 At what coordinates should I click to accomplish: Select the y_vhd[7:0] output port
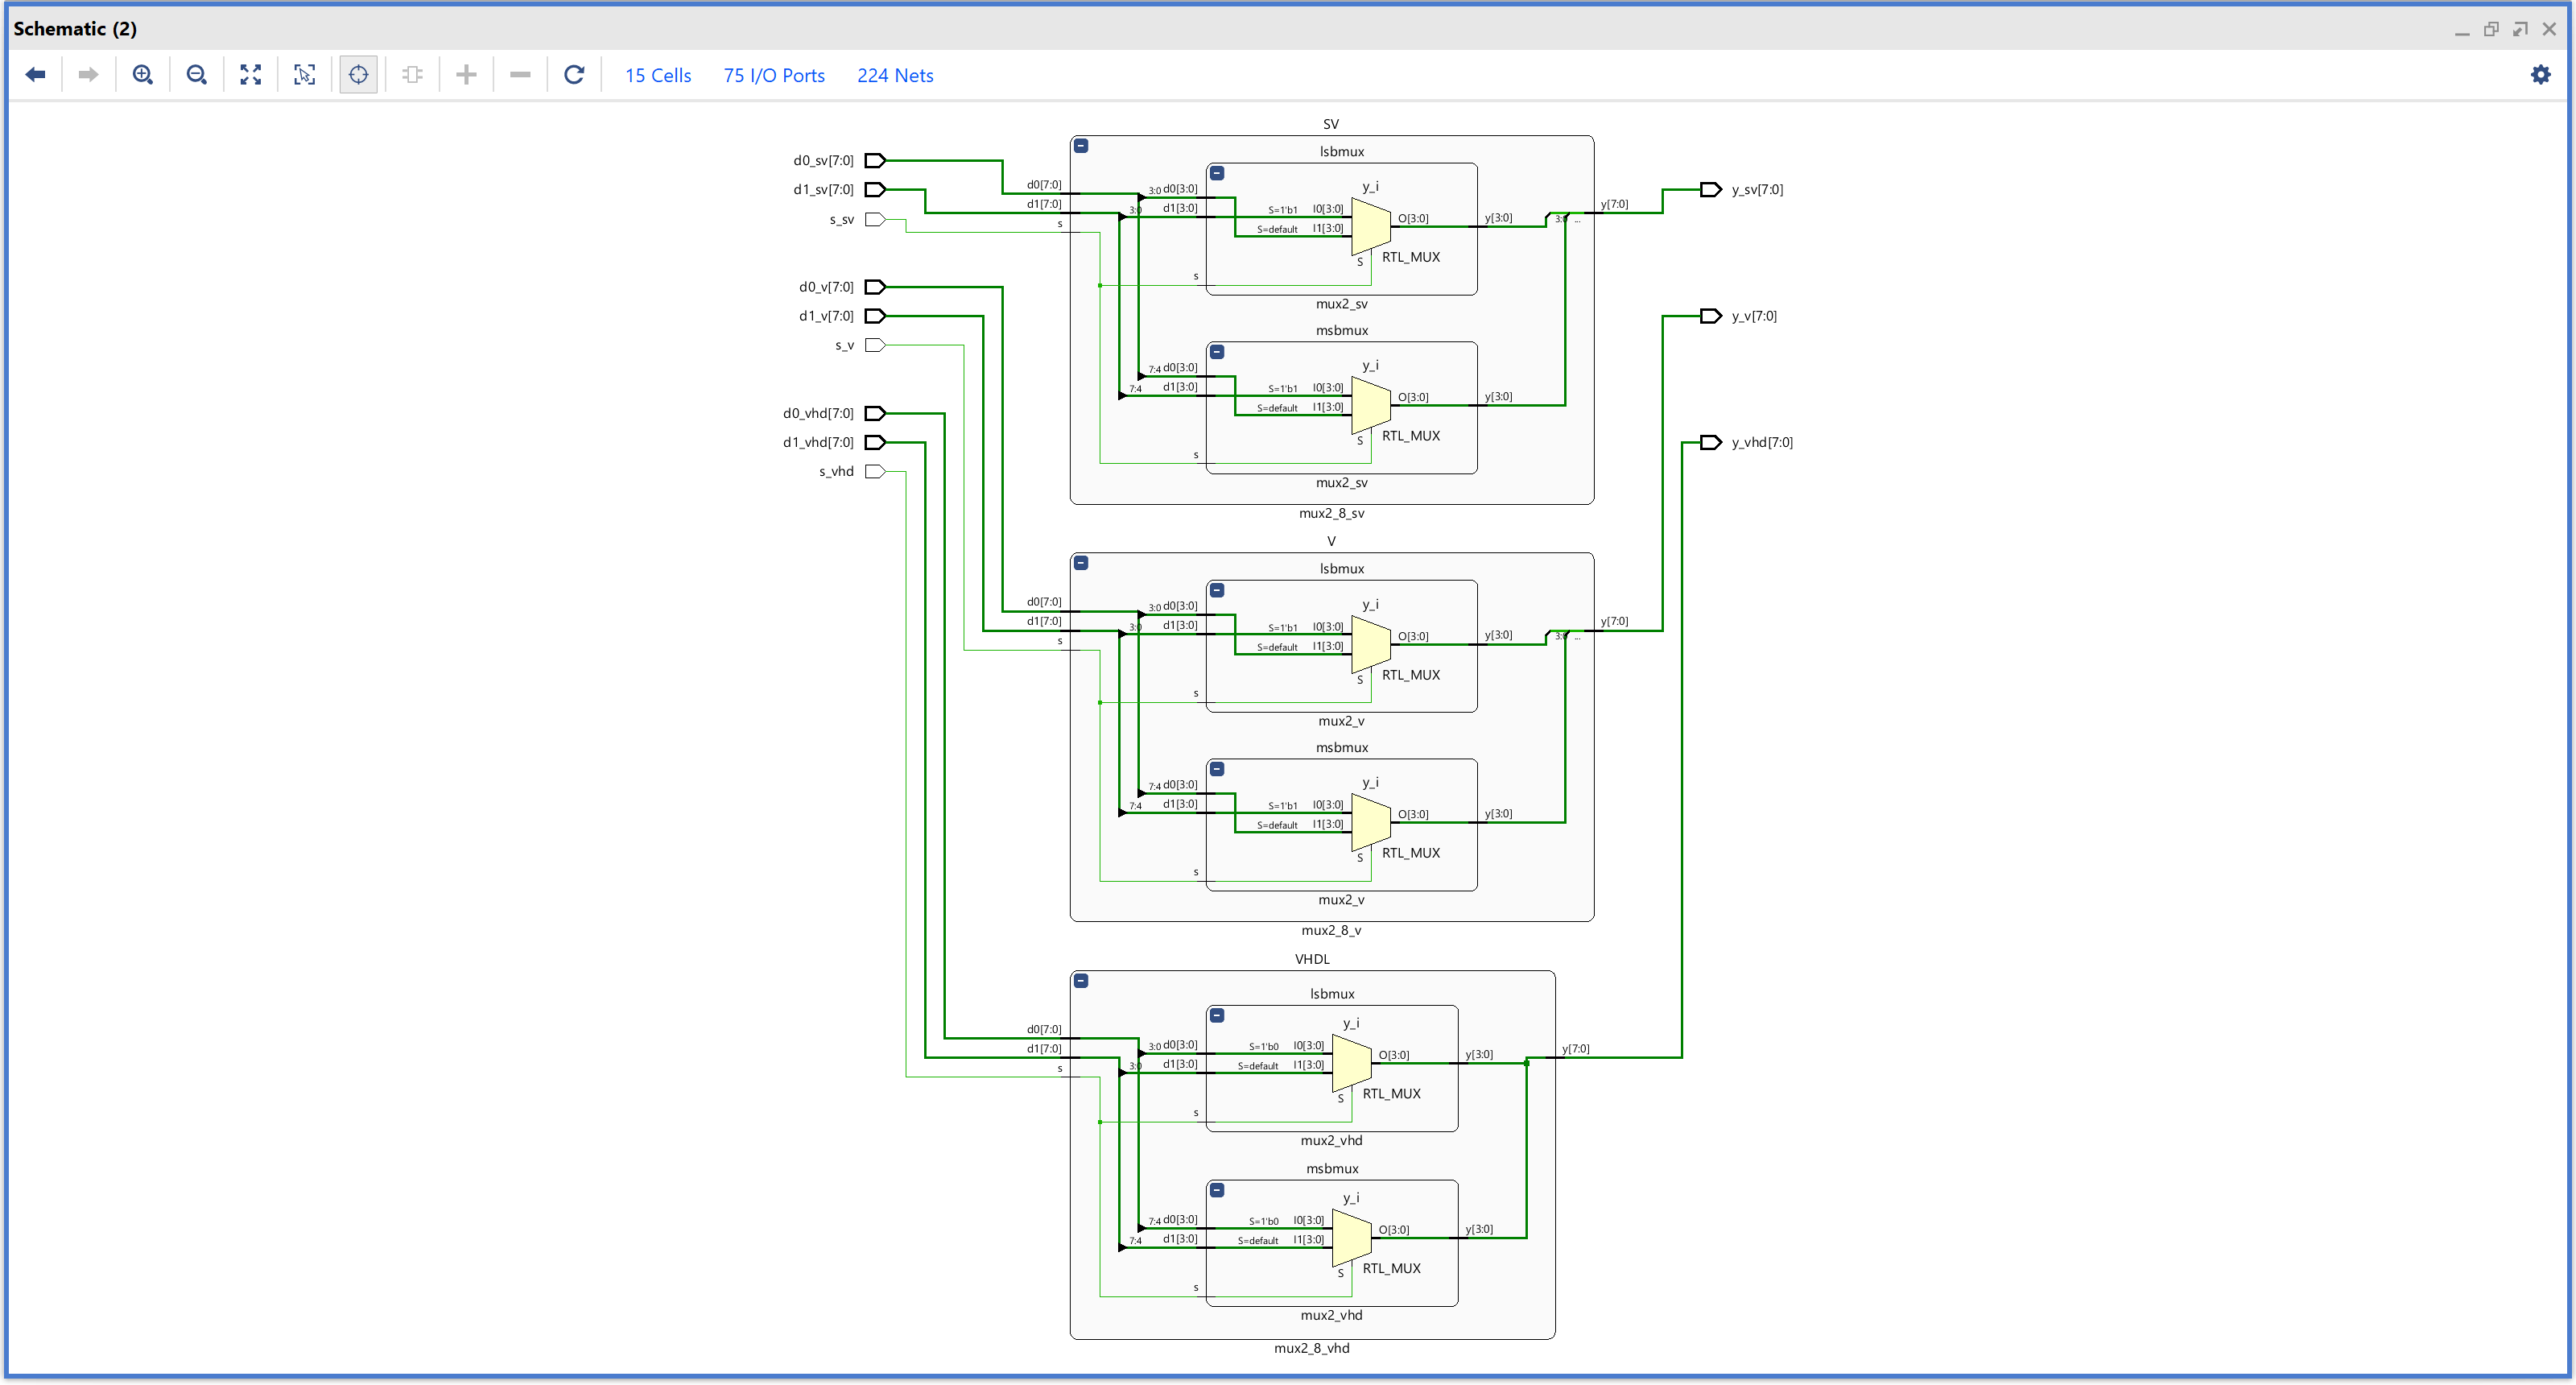pyautogui.click(x=1711, y=443)
